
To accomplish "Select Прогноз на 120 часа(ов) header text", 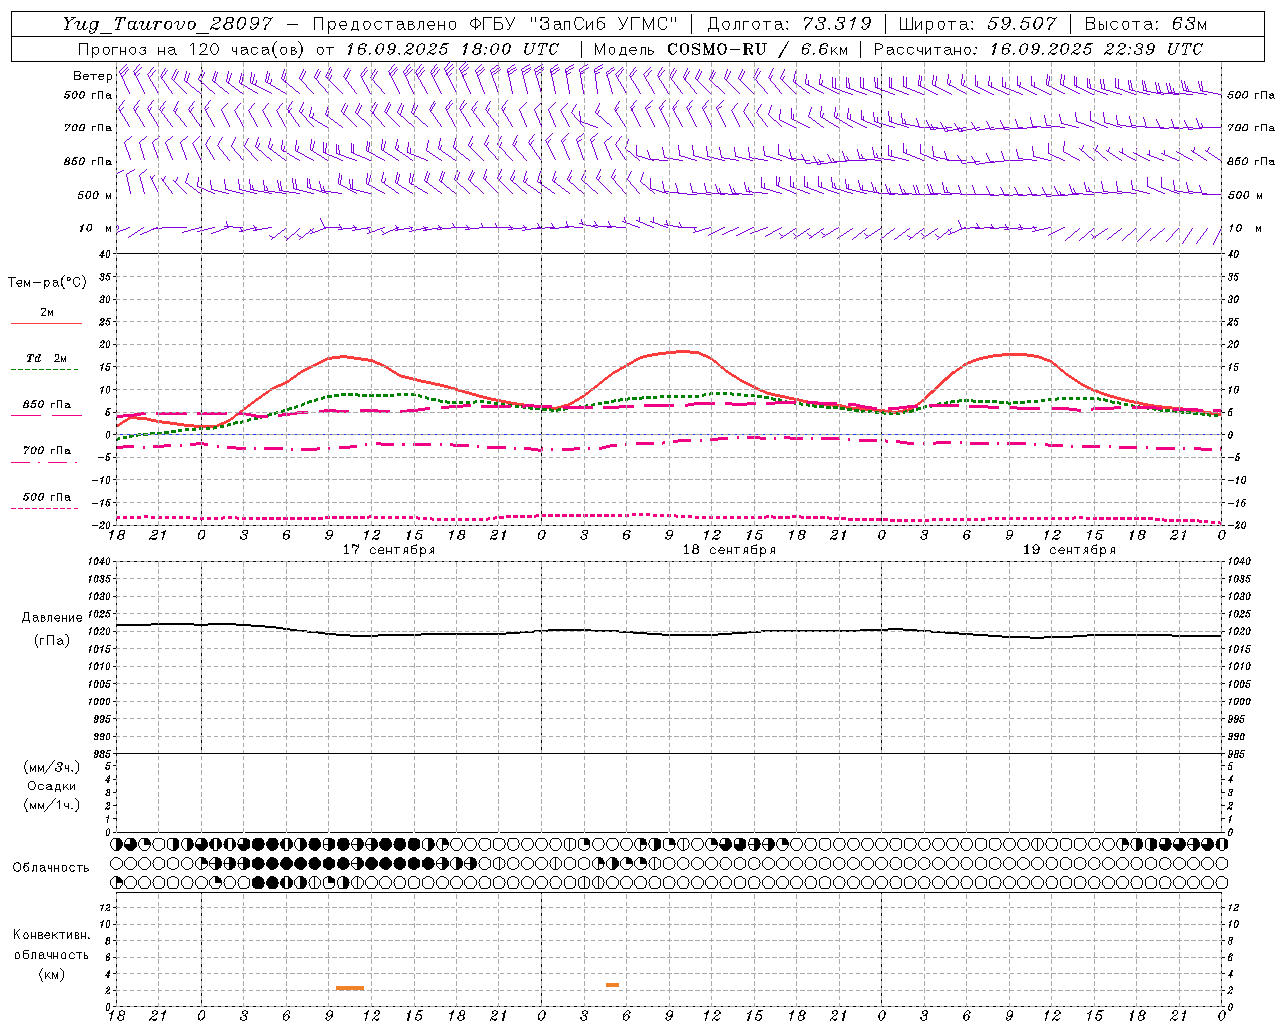I will point(191,49).
